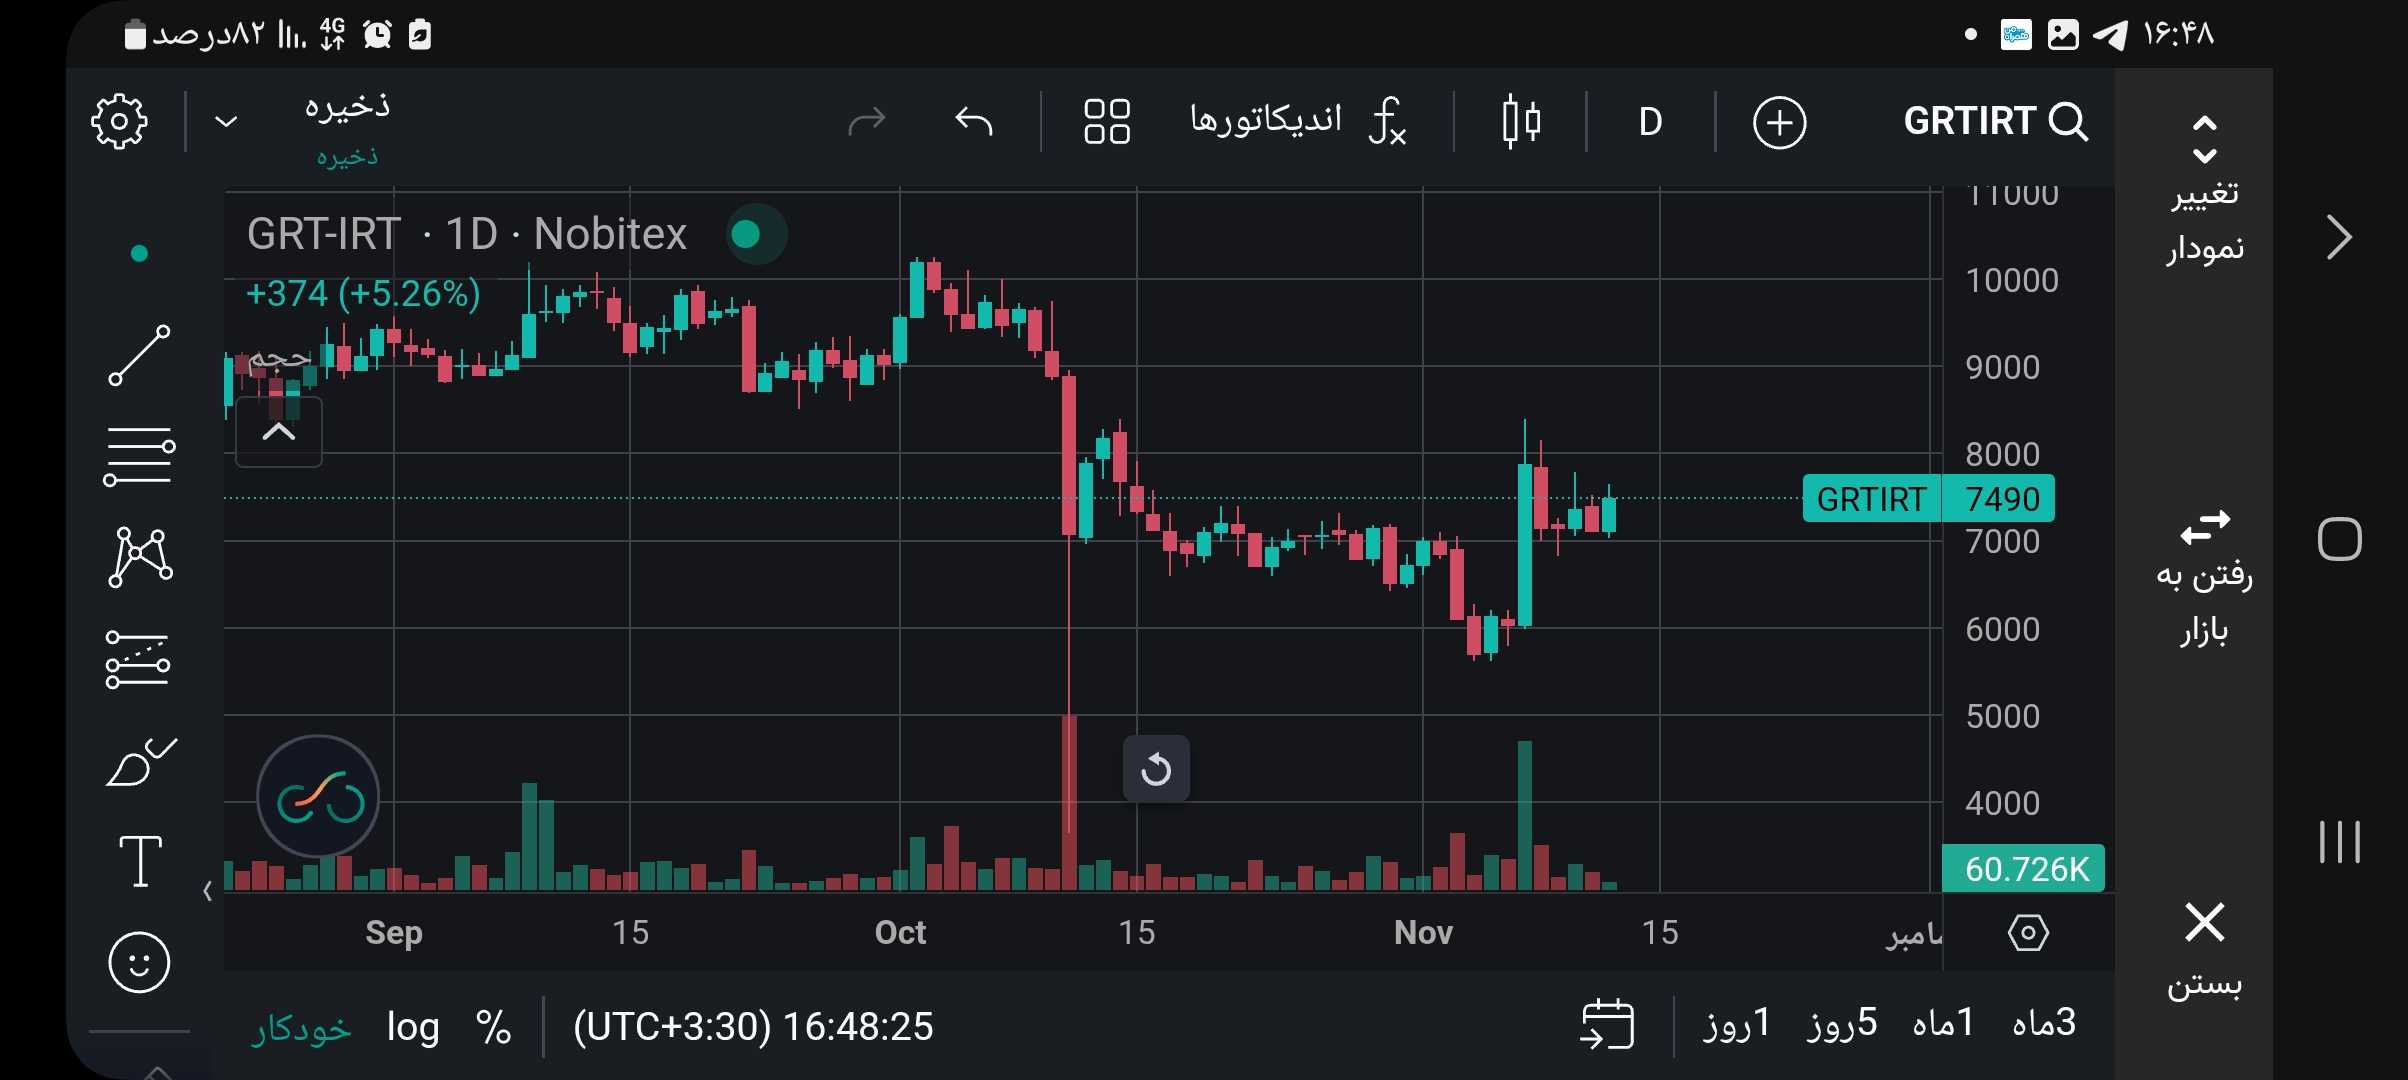
Task: Collapse the indicator legend chevron
Action: coord(279,432)
